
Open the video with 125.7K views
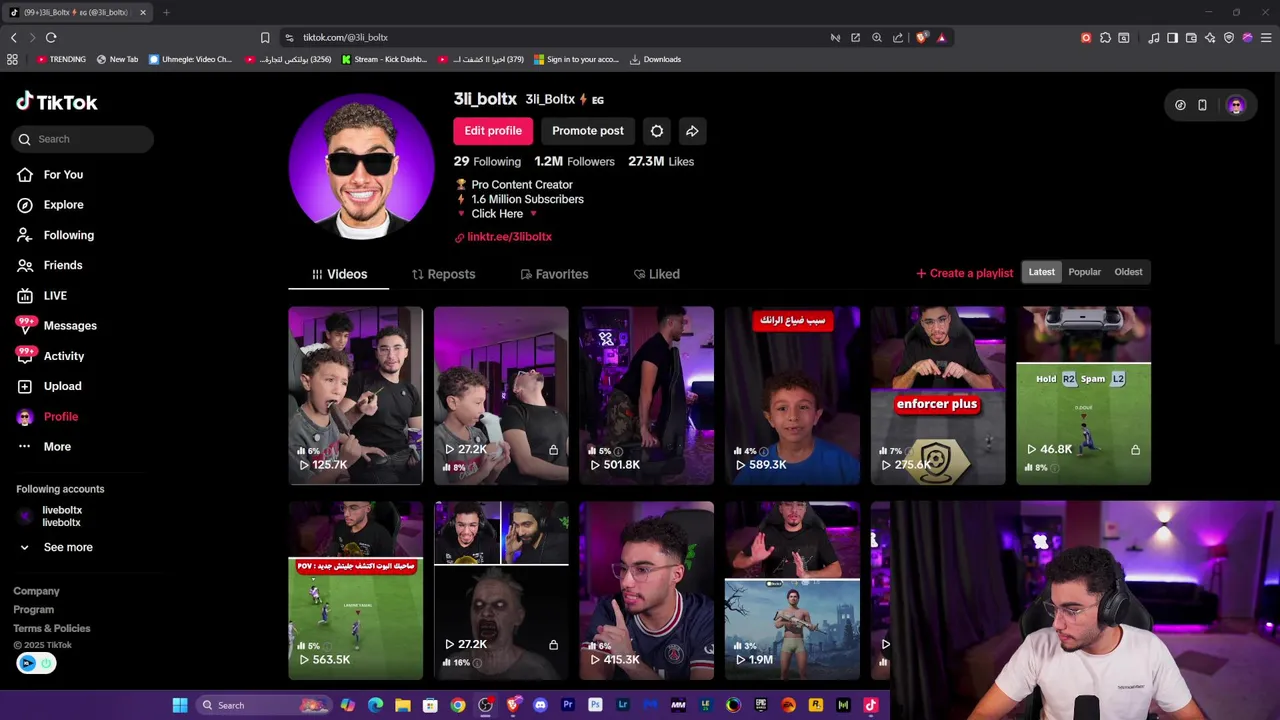[356, 396]
